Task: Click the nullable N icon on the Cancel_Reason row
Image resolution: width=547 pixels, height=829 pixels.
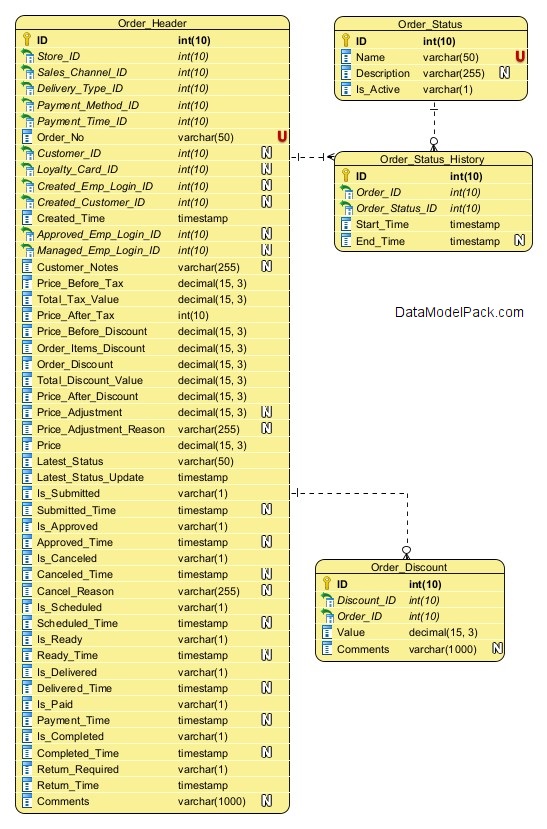Action: tap(267, 590)
